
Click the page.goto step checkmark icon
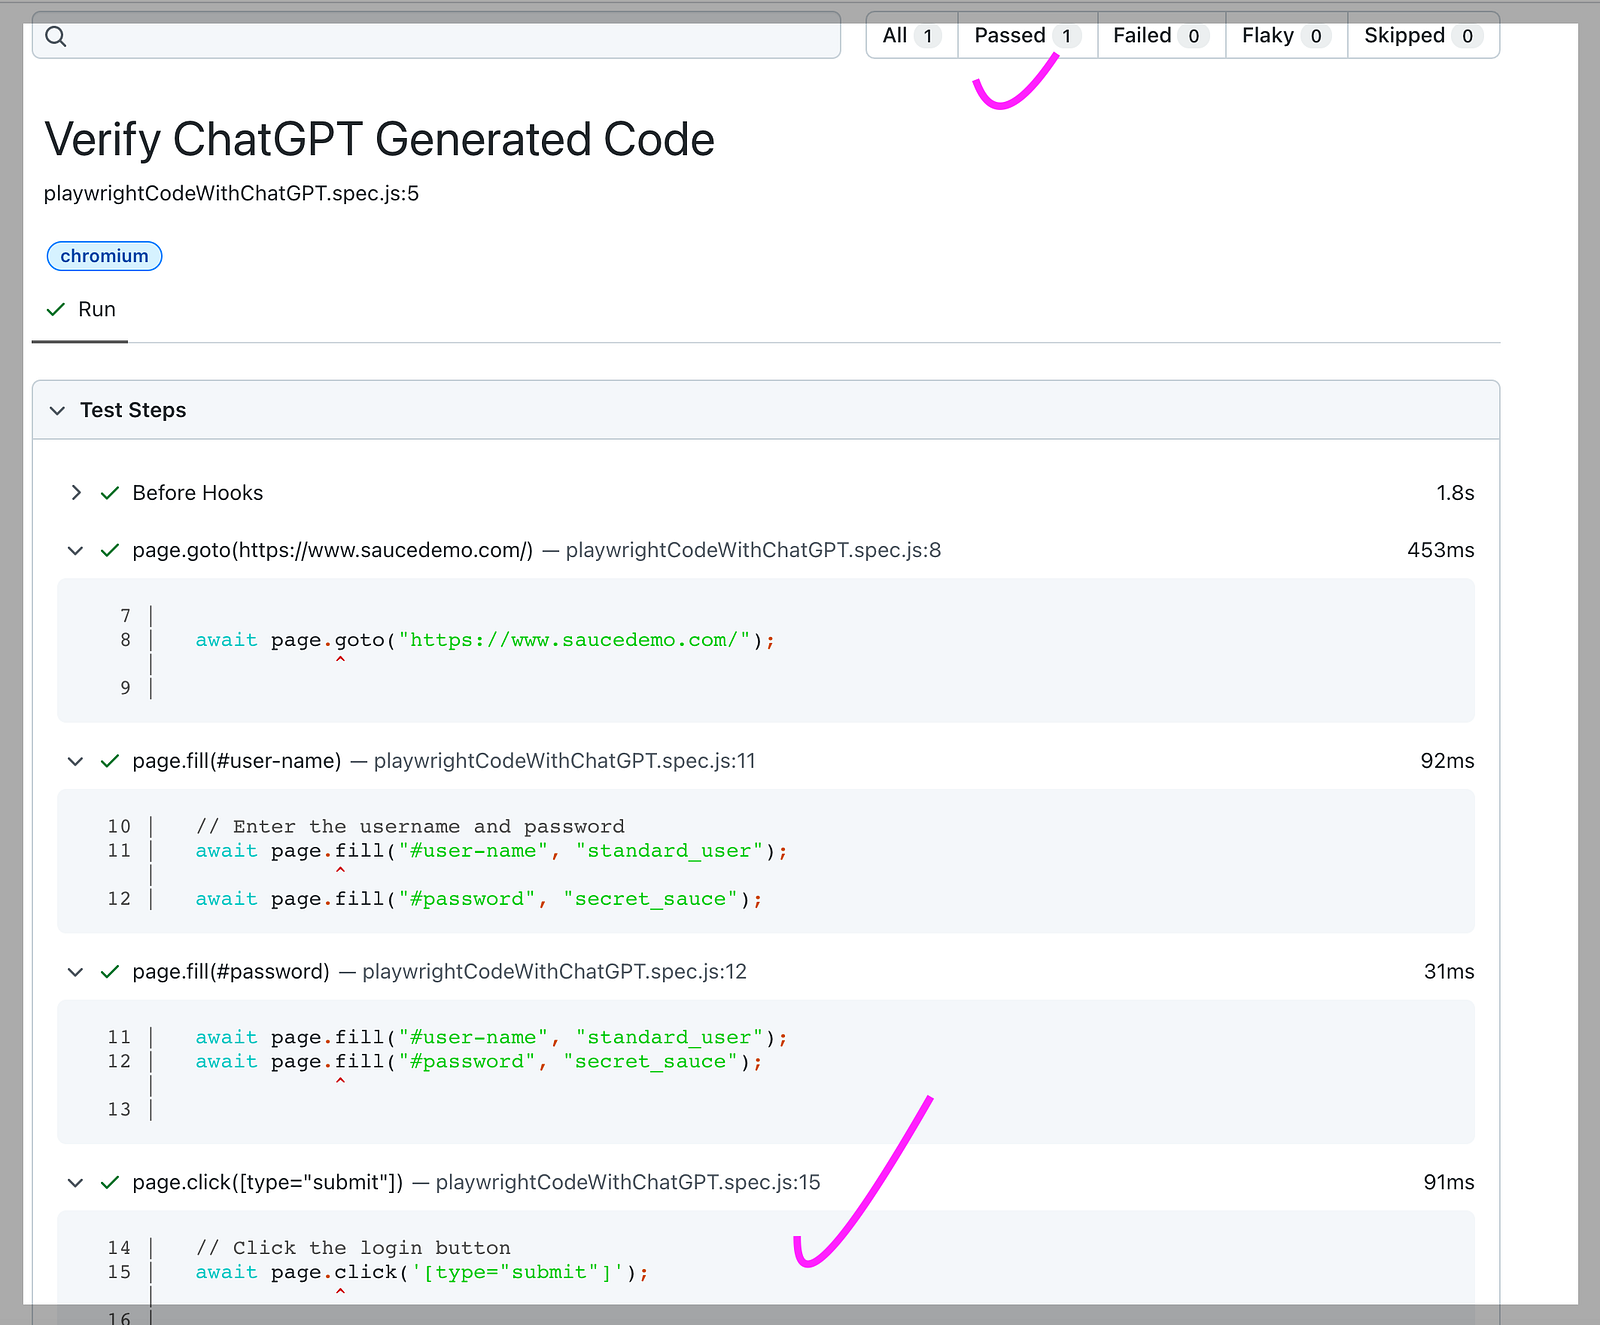tap(110, 550)
